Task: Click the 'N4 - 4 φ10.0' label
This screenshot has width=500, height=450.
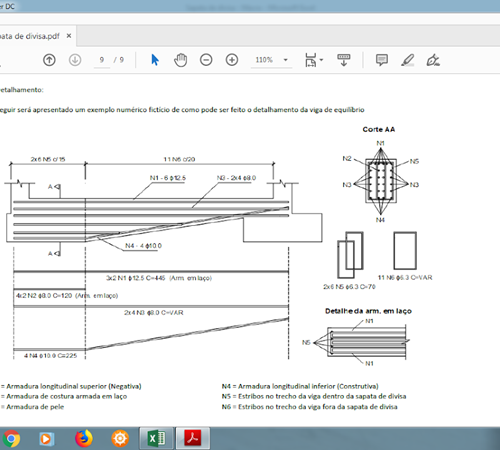Action: [143, 246]
